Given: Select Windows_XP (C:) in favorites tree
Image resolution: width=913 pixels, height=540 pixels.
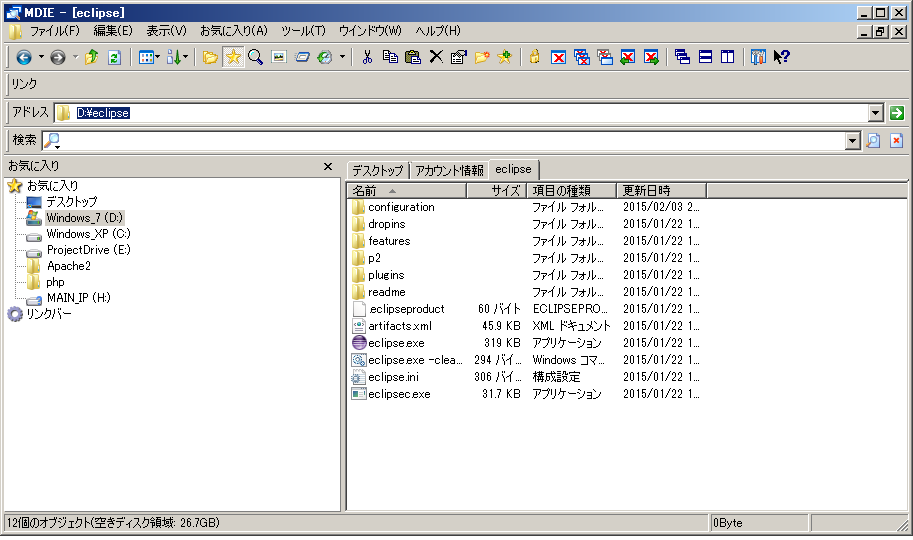Looking at the screenshot, I should 89,234.
